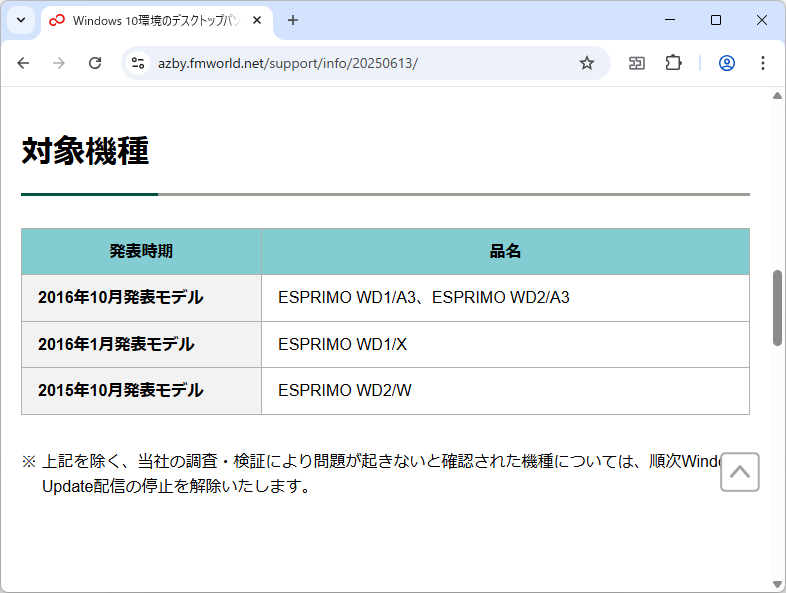
Task: Click the vertical scrollbar thumb
Action: tap(777, 308)
